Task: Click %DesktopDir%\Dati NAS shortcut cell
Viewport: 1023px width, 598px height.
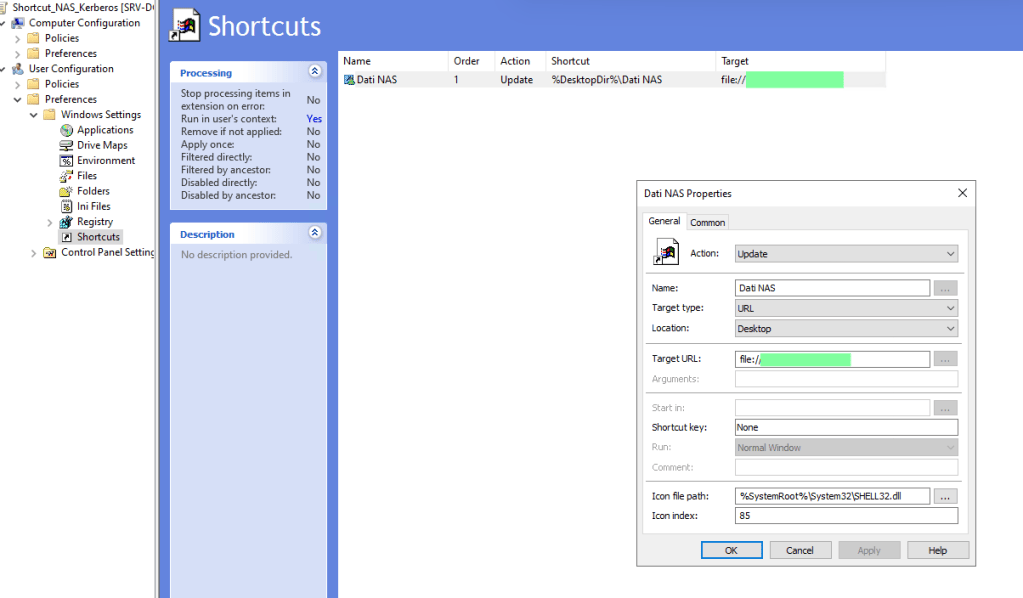Action: click(606, 80)
